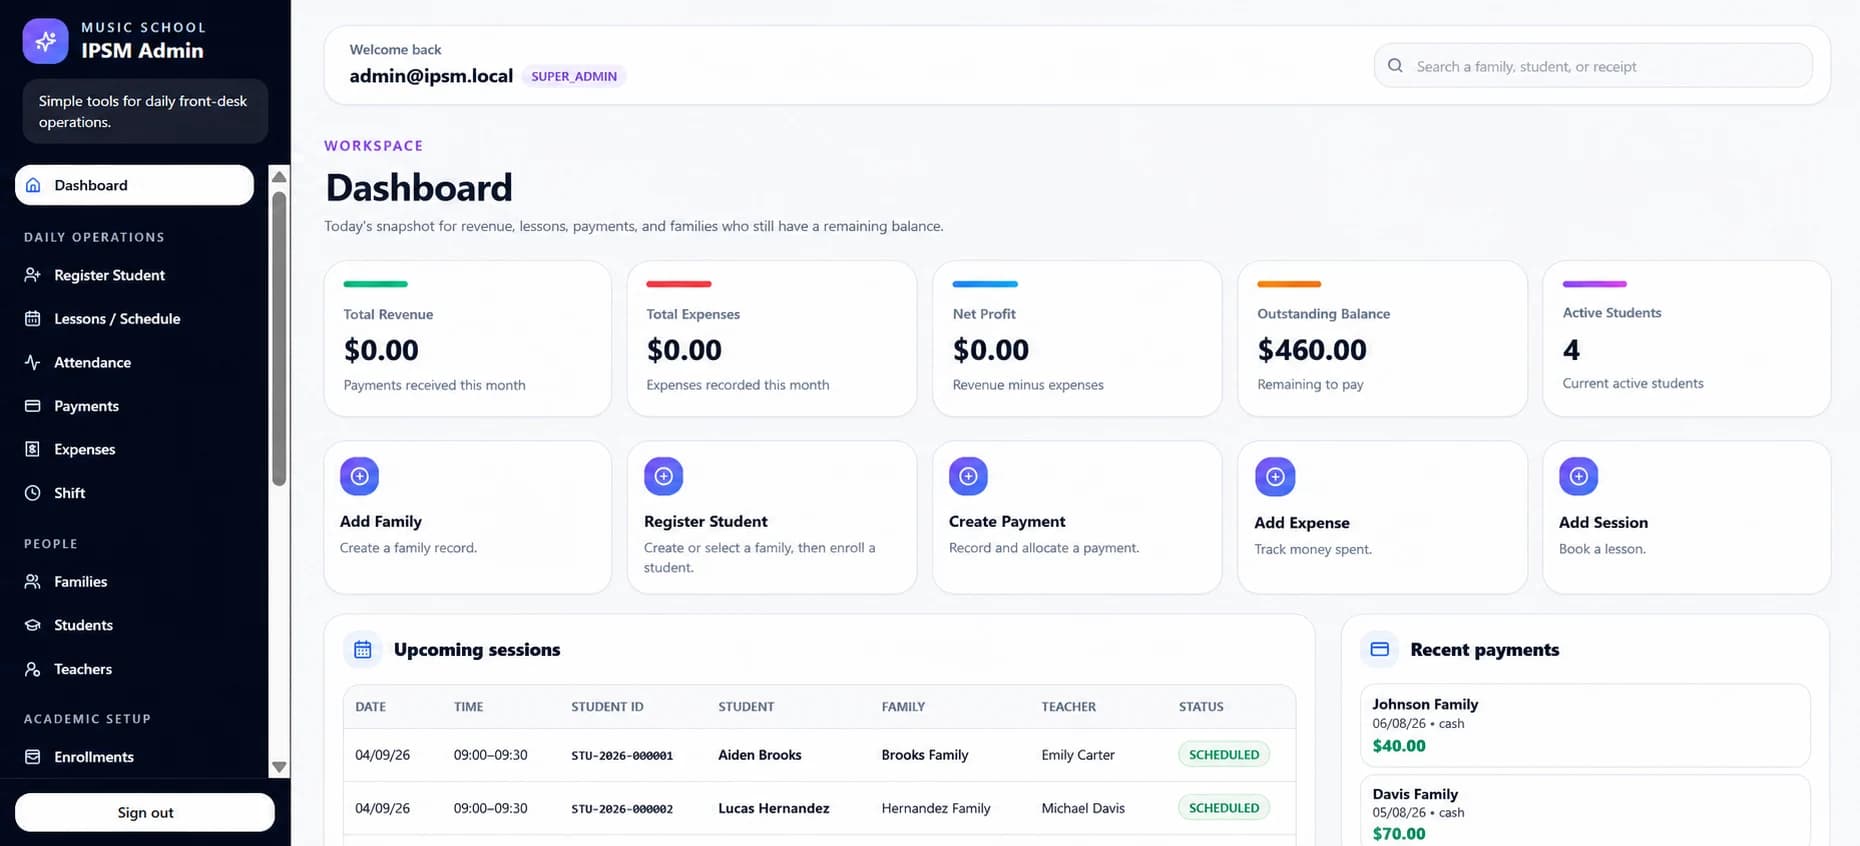Click the Dashboard home icon in sidebar
The image size is (1860, 846).
coord(33,185)
